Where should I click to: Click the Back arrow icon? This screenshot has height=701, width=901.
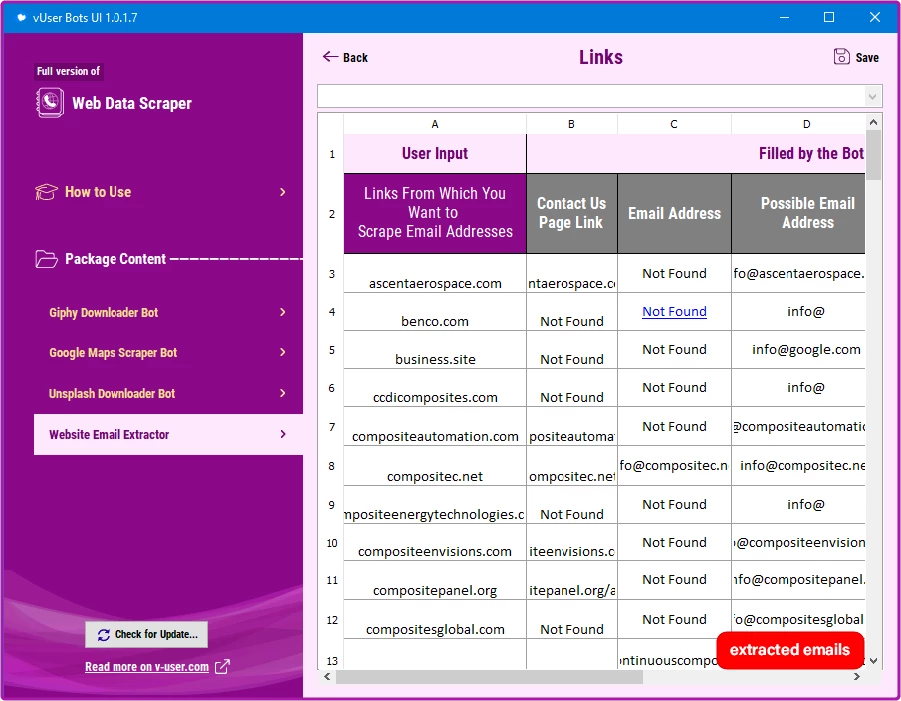click(330, 56)
